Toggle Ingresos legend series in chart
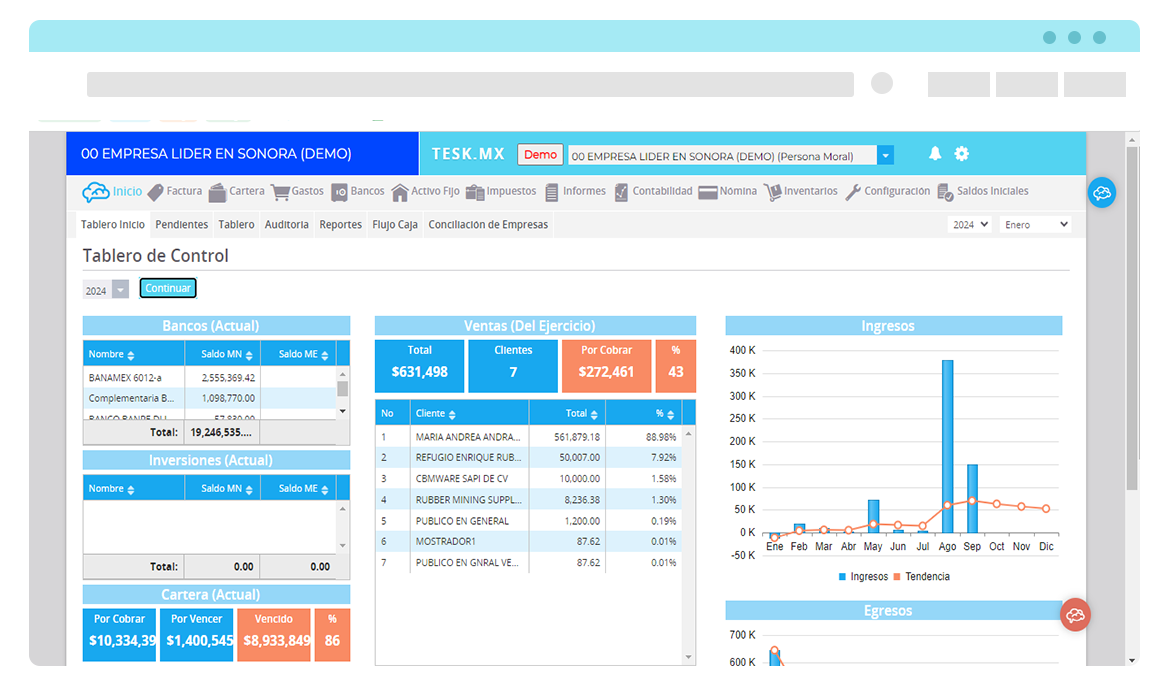Viewport: 1172px width, 686px height. click(863, 577)
